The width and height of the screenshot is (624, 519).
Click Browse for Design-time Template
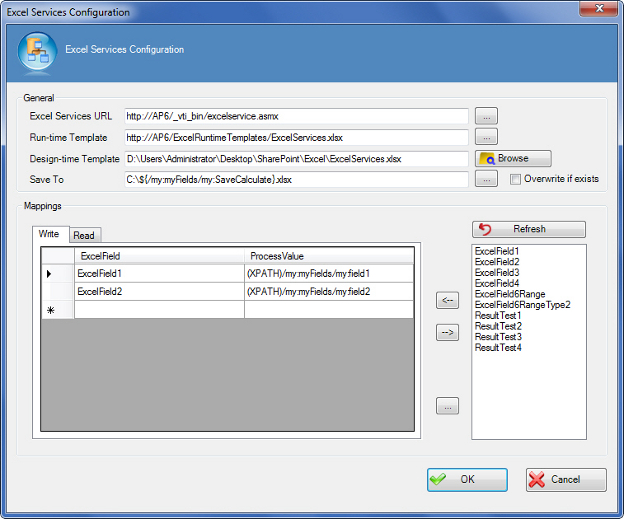coord(514,158)
